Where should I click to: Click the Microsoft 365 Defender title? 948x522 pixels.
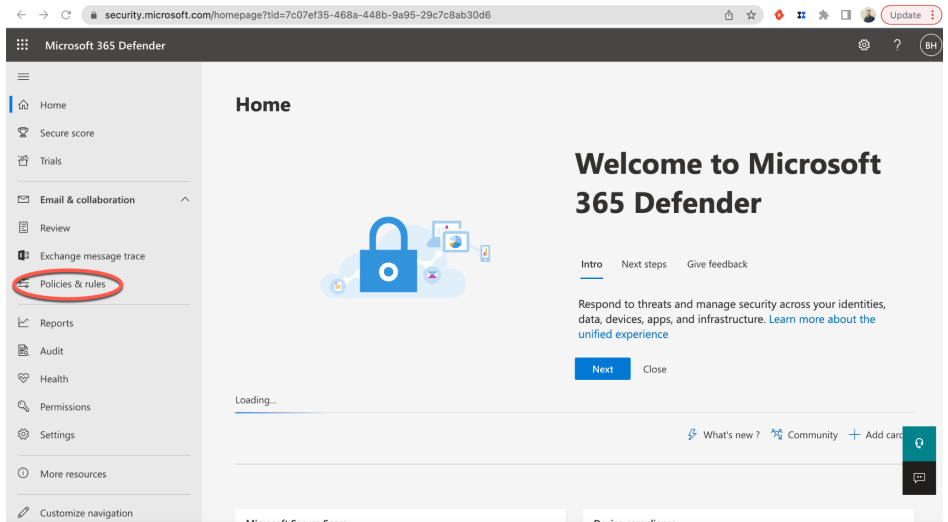pos(105,45)
